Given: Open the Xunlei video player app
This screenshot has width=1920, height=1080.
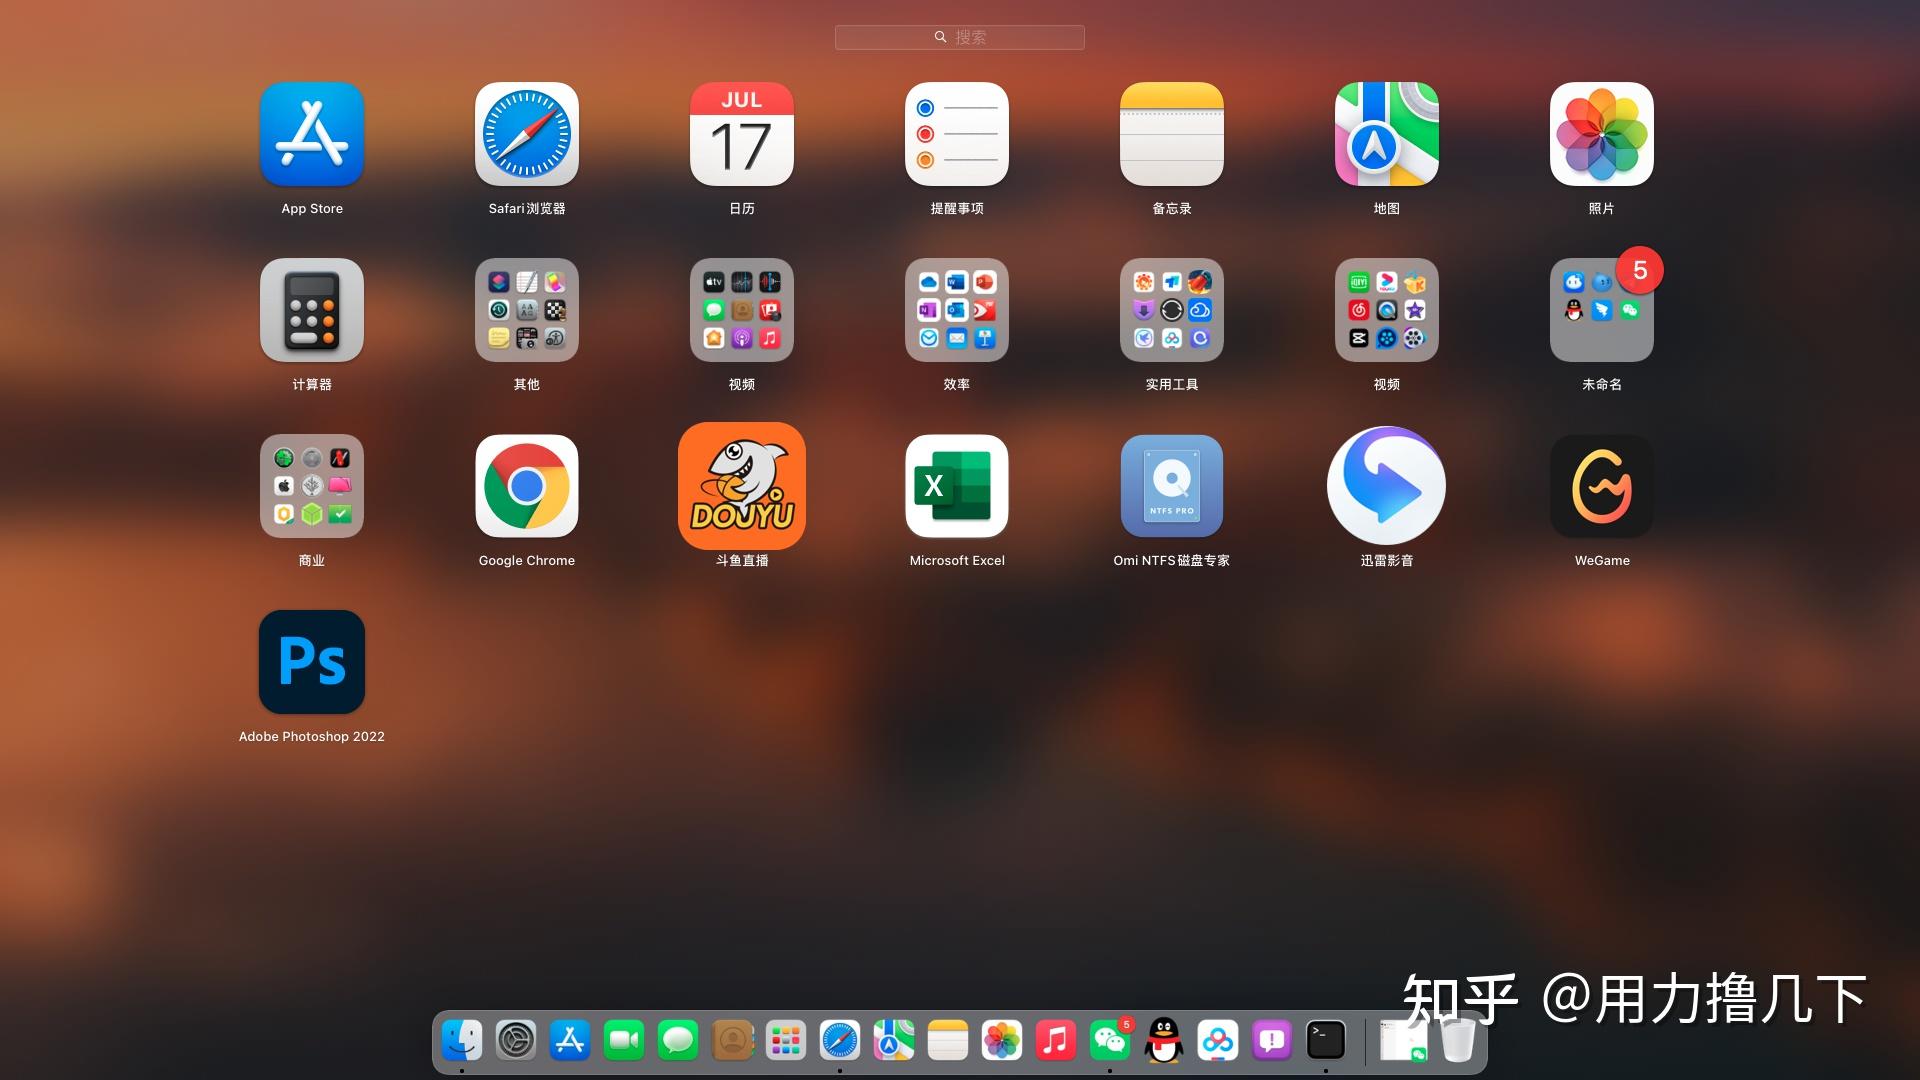Looking at the screenshot, I should [x=1386, y=486].
